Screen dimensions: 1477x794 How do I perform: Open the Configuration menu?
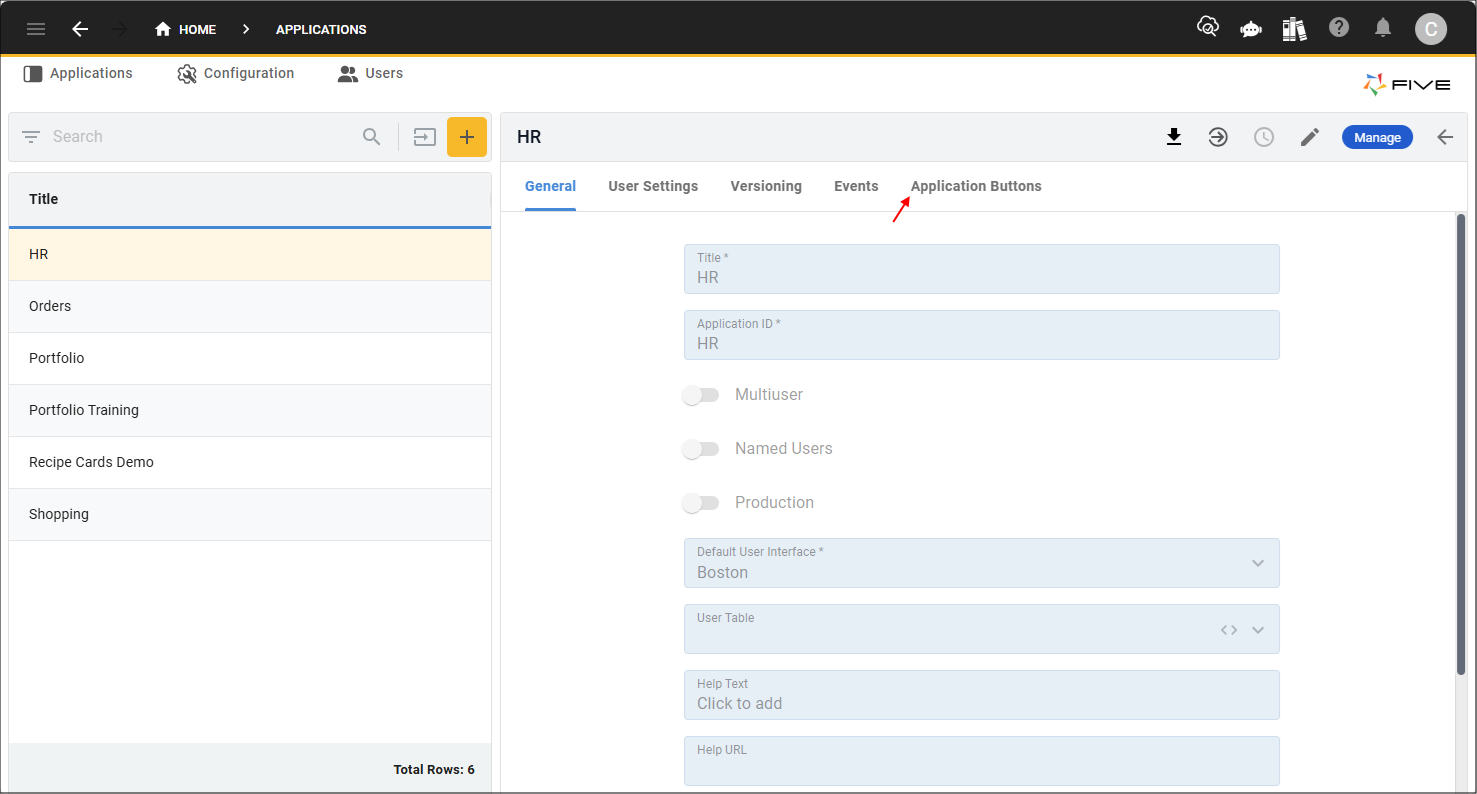[236, 73]
